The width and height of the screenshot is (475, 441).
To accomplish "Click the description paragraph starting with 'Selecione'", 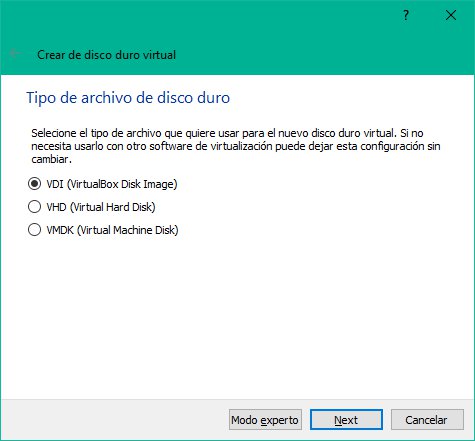I will click(x=236, y=146).
